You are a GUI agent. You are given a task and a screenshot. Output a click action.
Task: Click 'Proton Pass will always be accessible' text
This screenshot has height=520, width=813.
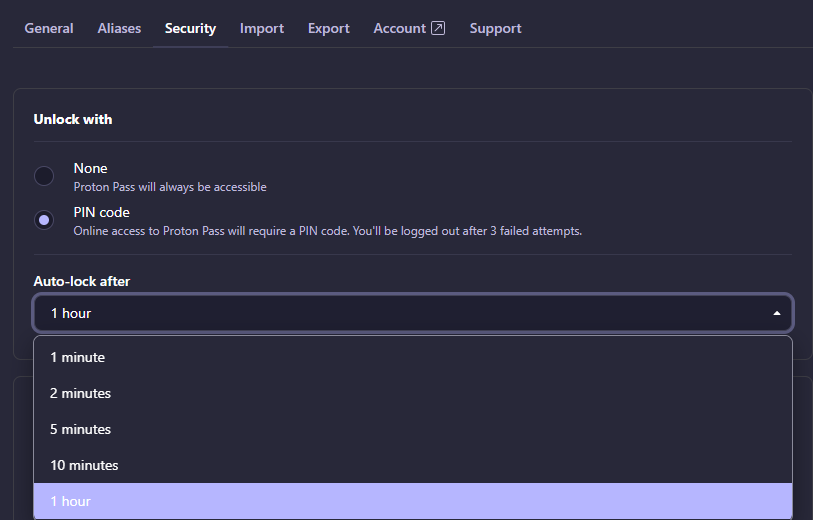point(170,187)
